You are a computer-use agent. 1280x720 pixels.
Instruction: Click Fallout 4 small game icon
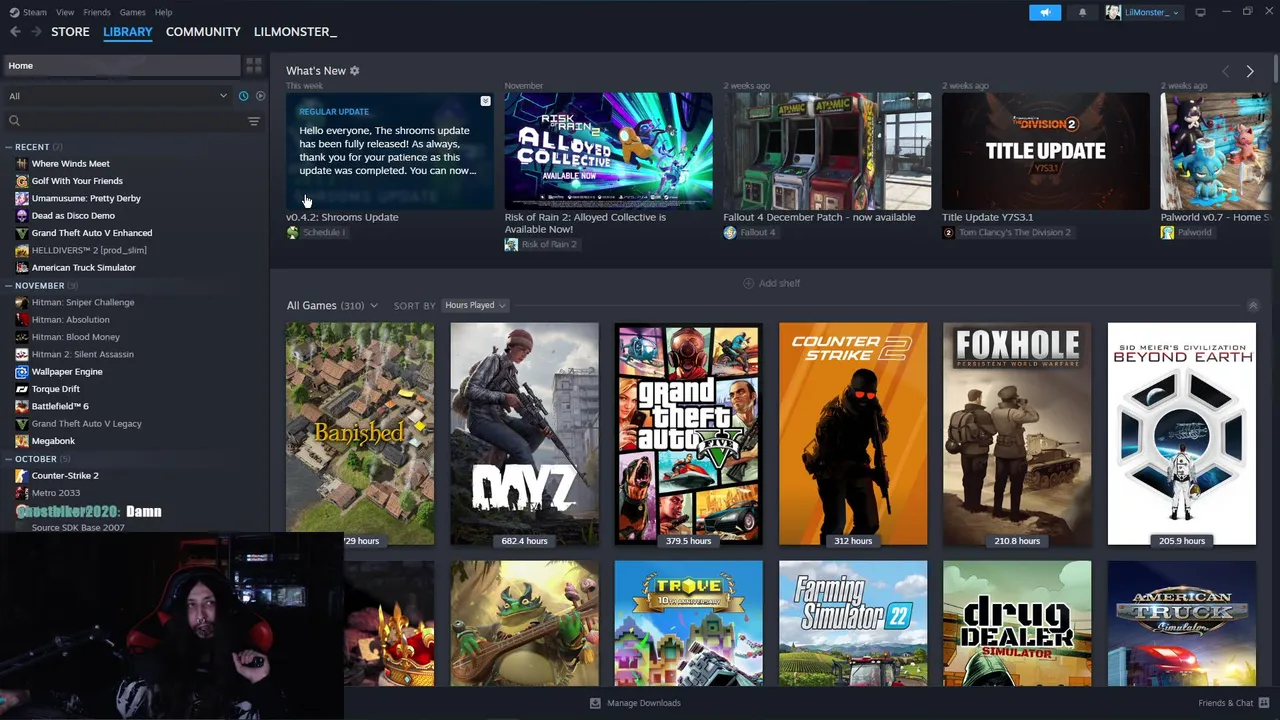730,232
